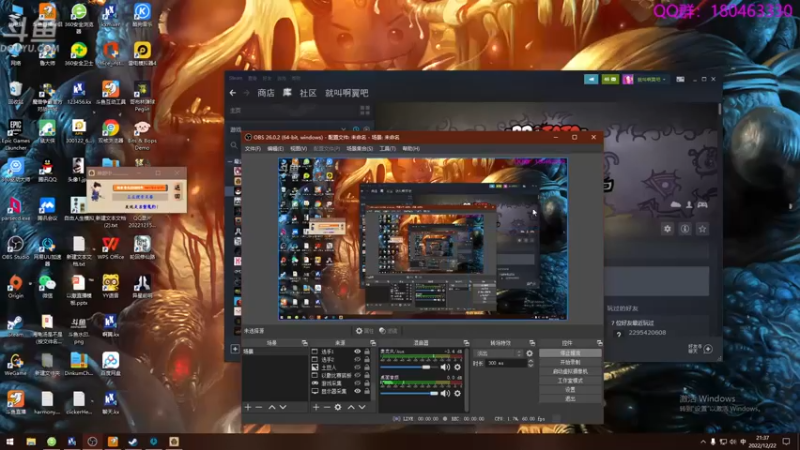Image resolution: width=800 pixels, height=450 pixels.
Task: Toggle lock on 主持人 source
Action: point(367,367)
